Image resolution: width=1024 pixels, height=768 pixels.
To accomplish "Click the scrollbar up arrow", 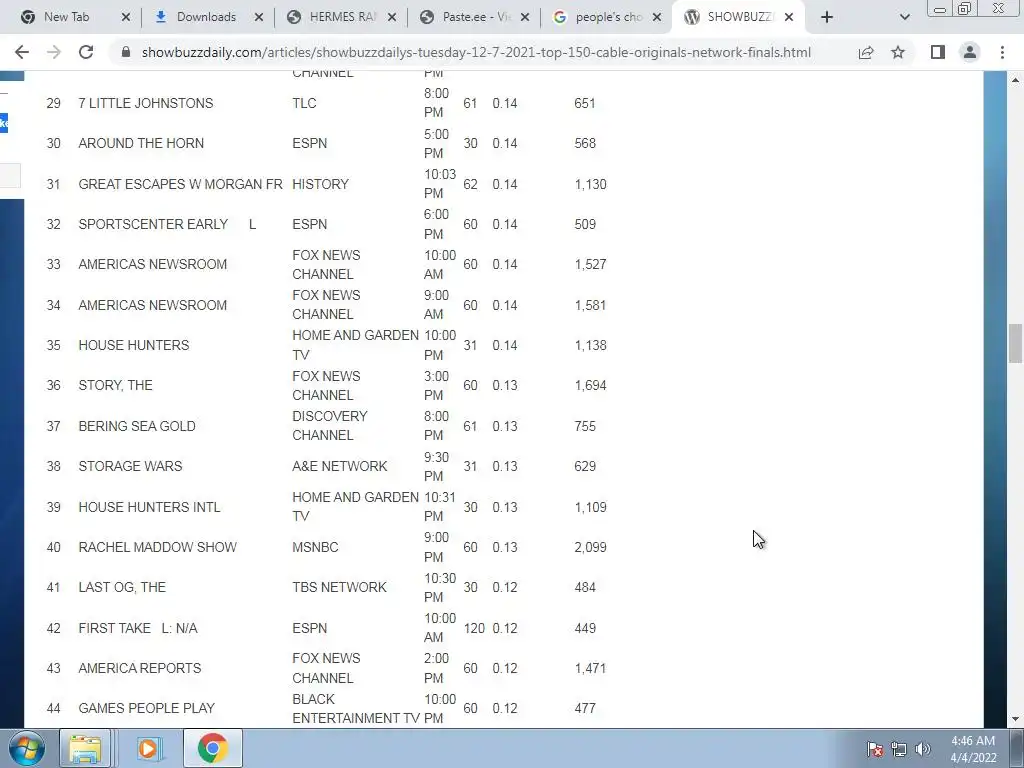I will tap(1015, 80).
